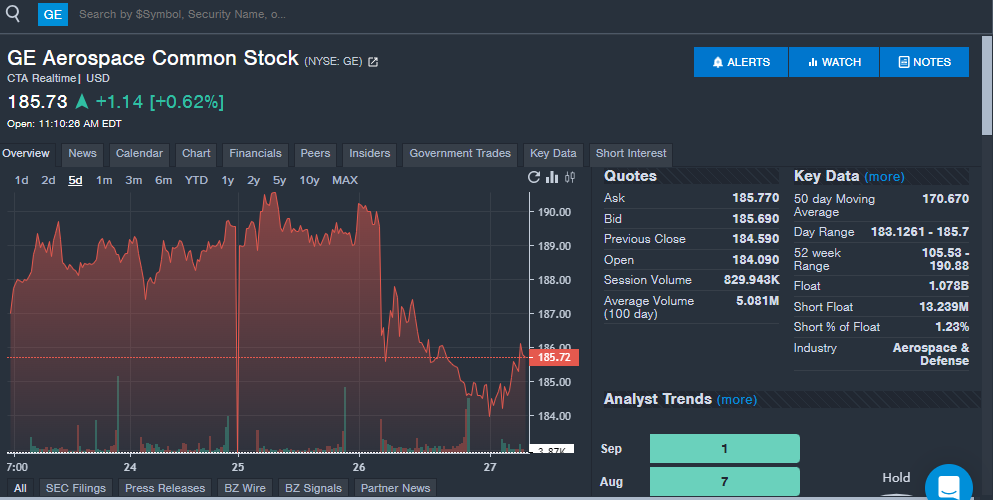Select 10y chart range
This screenshot has width=993, height=500.
tap(309, 180)
